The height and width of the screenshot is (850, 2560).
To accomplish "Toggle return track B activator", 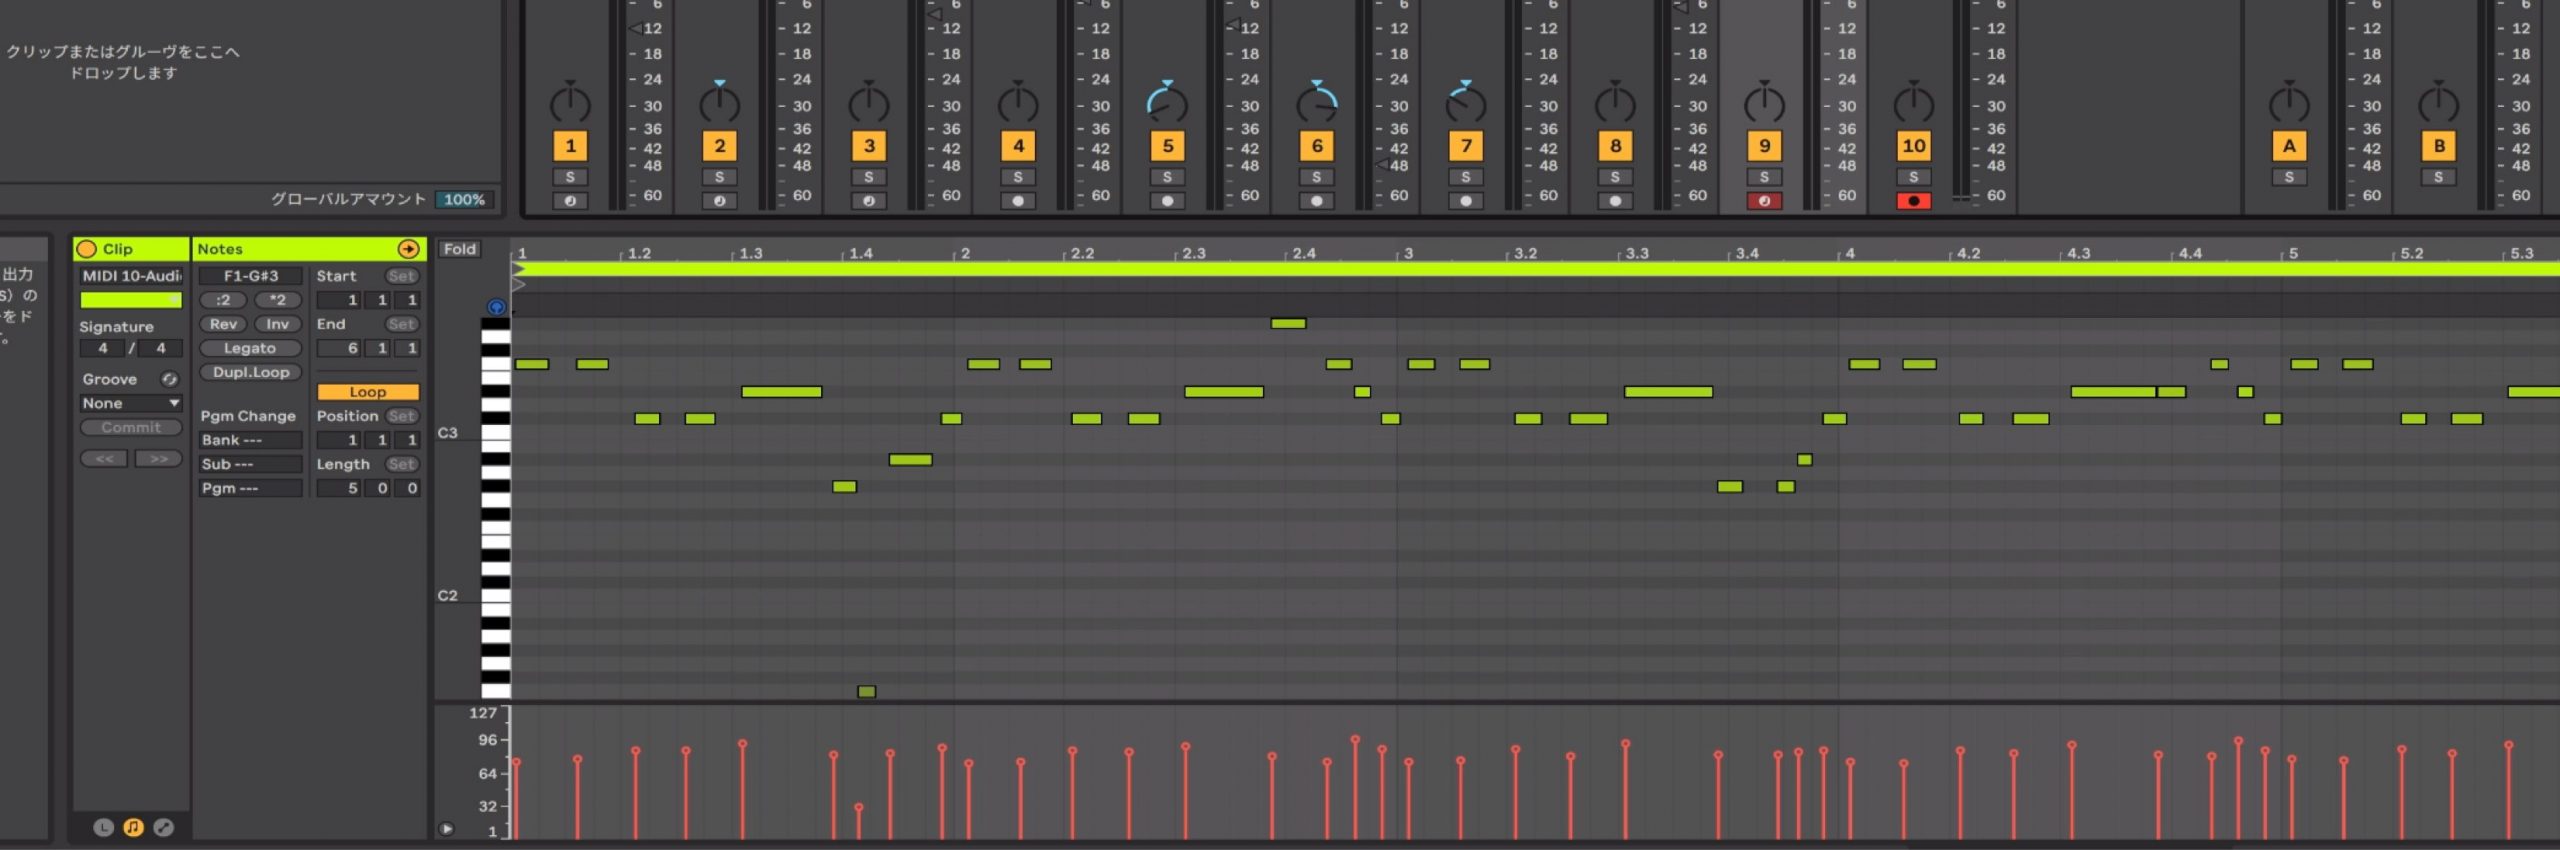I will coord(2438,146).
